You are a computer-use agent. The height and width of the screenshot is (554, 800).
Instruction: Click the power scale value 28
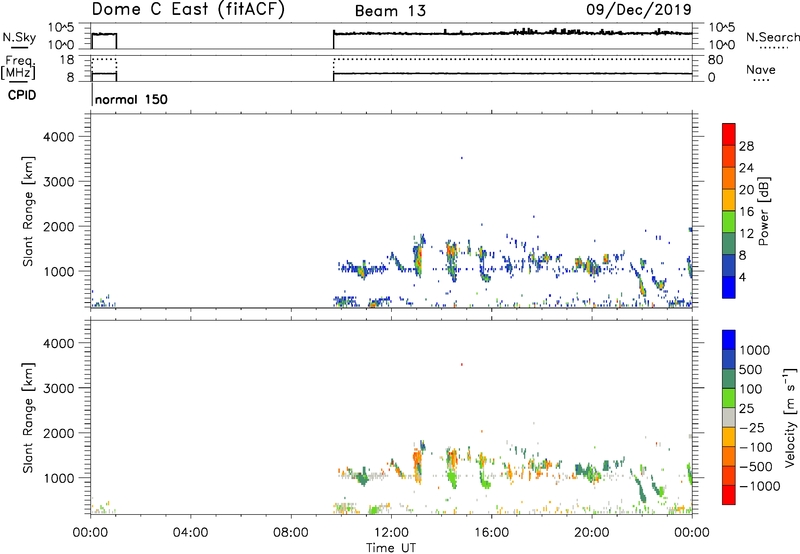[746, 146]
